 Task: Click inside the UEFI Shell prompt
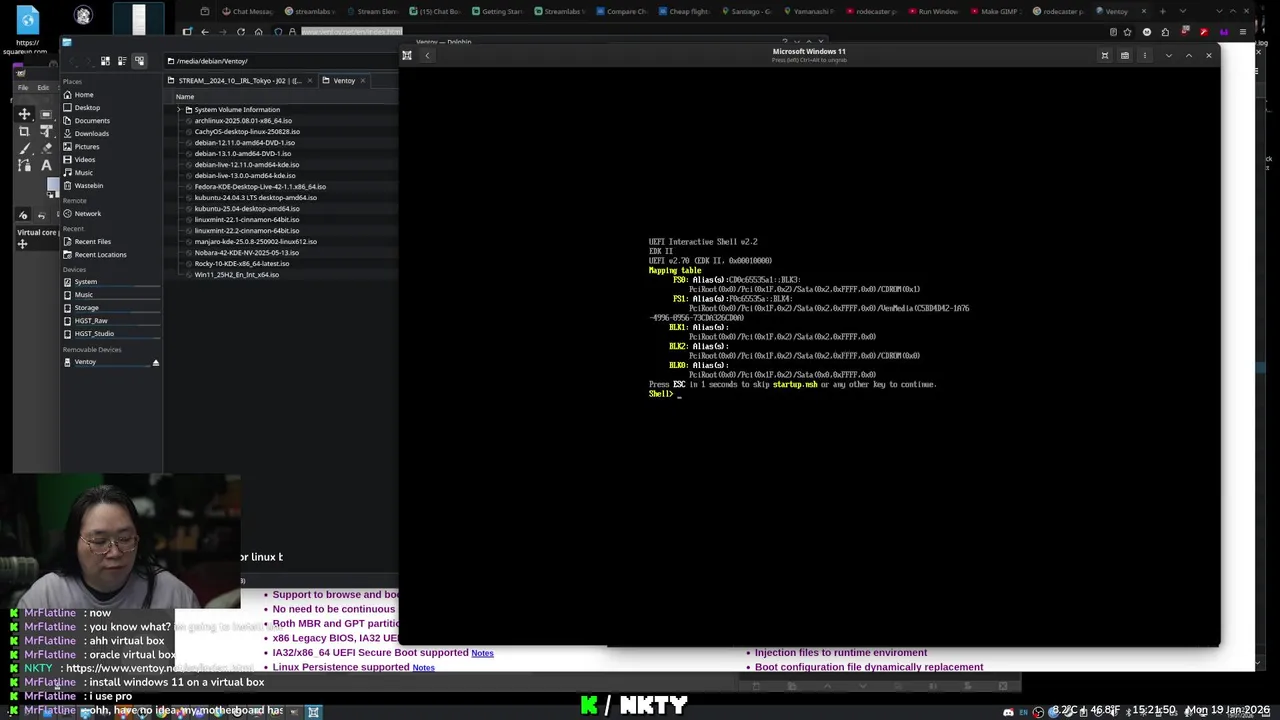(x=680, y=394)
